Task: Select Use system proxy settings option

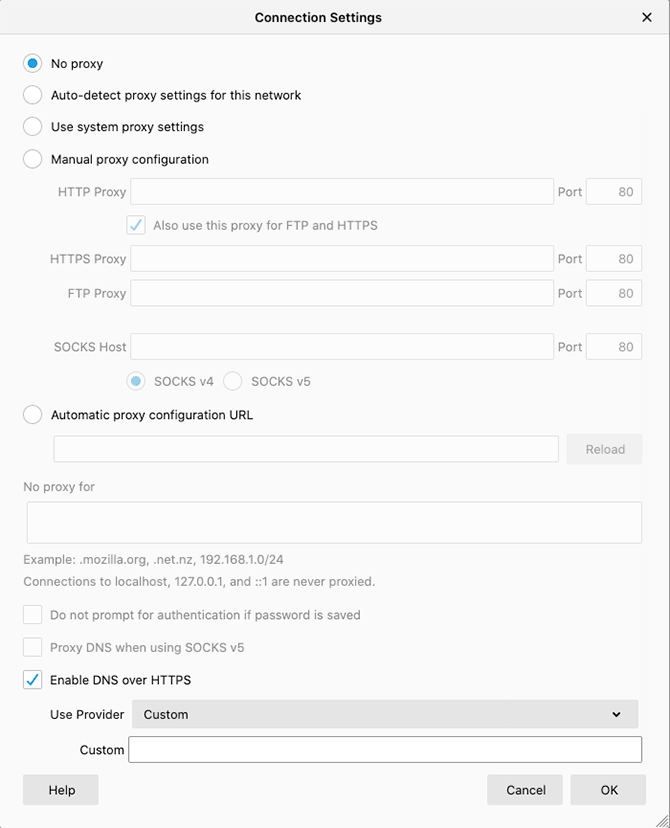Action: [x=32, y=127]
